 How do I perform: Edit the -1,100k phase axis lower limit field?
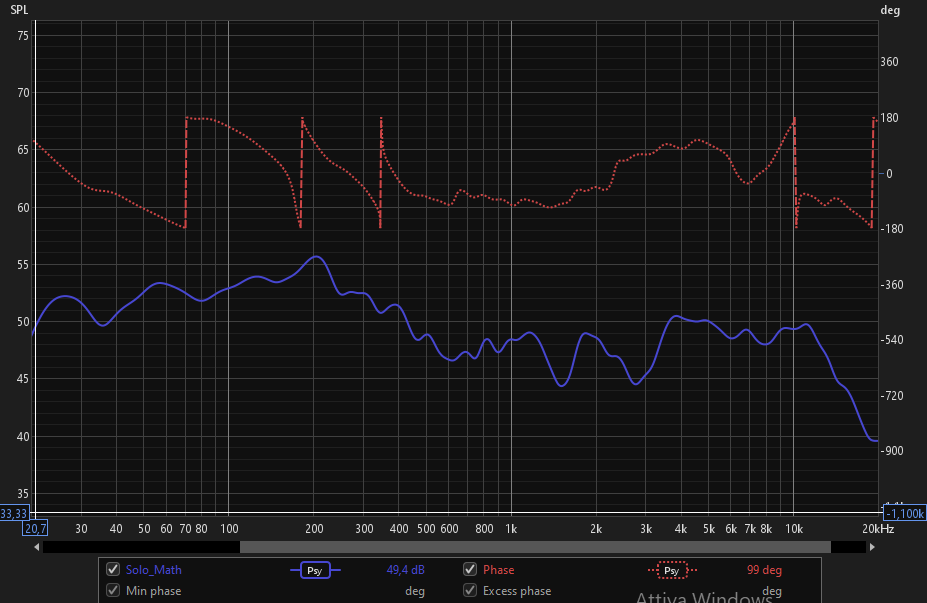click(x=905, y=513)
